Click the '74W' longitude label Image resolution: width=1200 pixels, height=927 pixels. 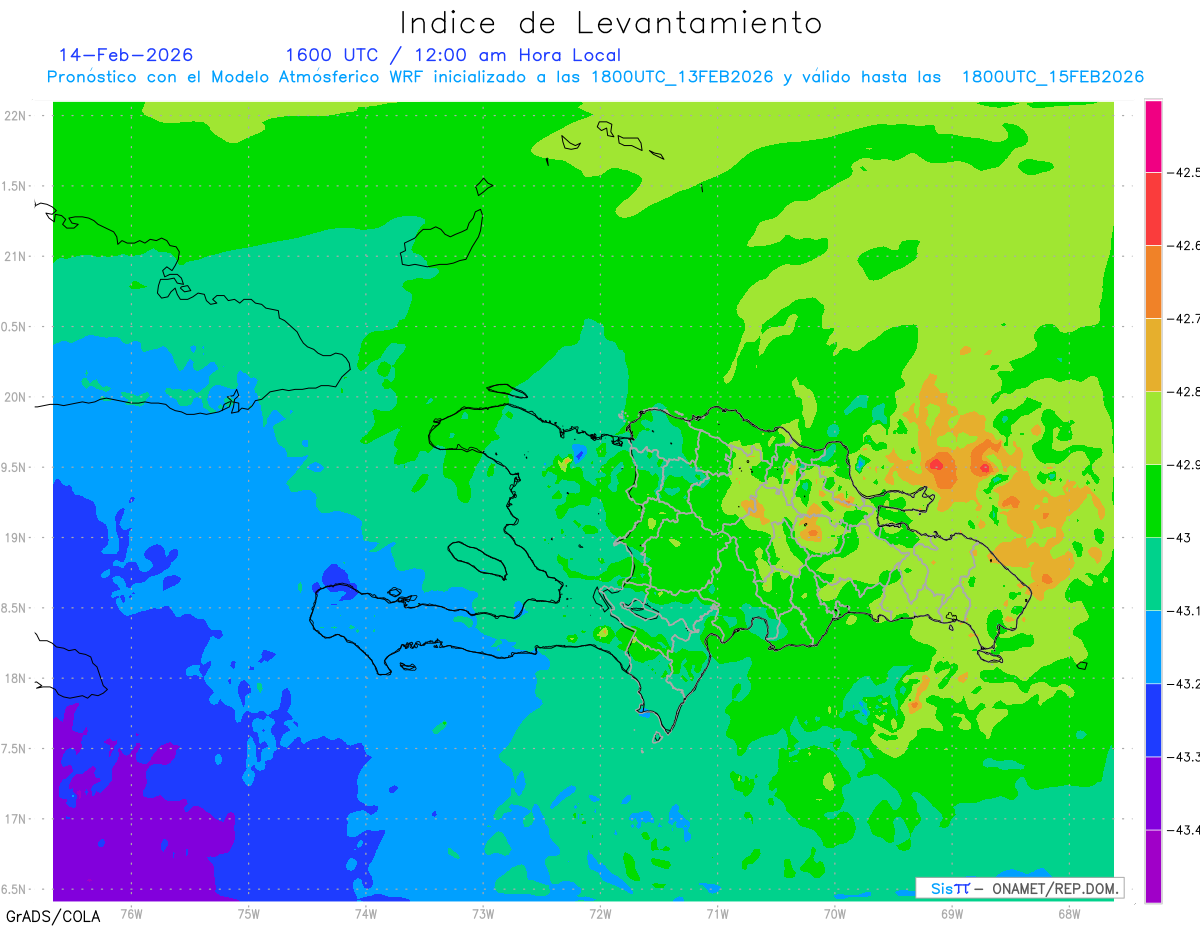pyautogui.click(x=366, y=914)
